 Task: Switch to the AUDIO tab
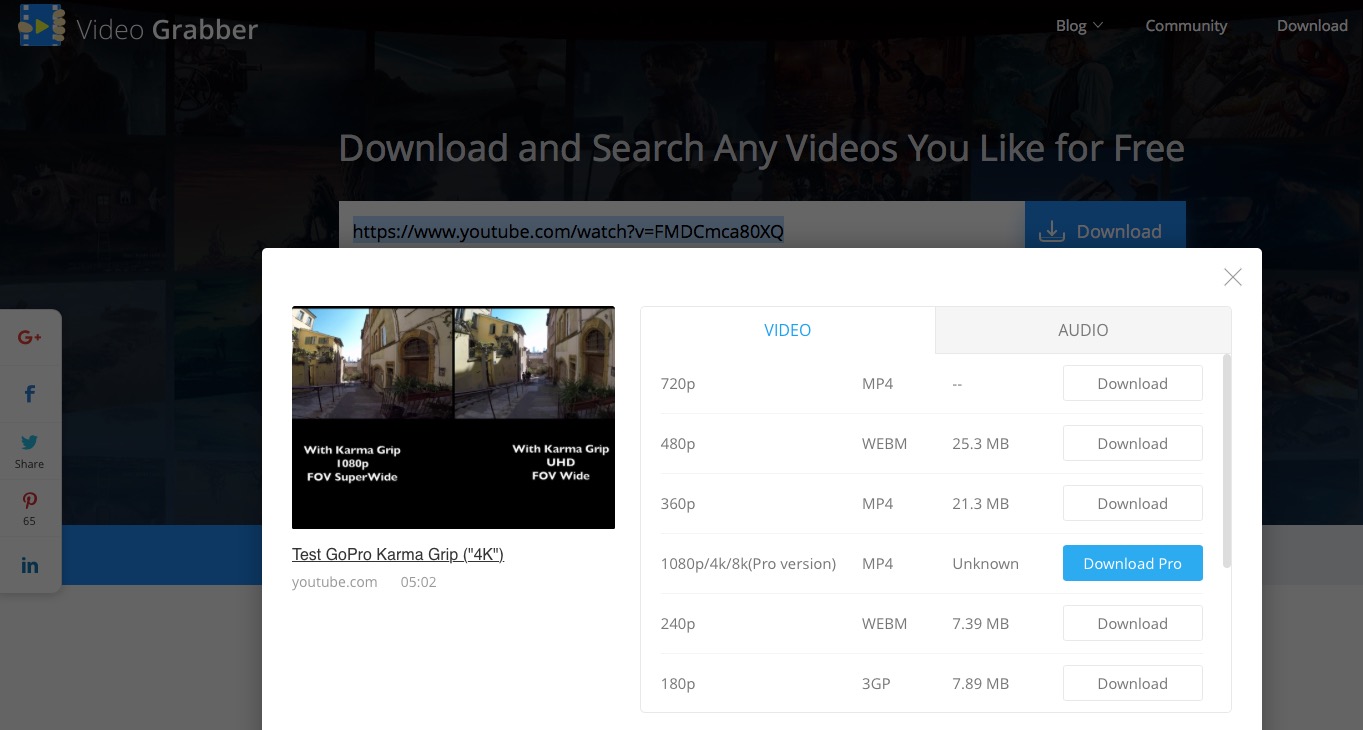tap(1083, 330)
